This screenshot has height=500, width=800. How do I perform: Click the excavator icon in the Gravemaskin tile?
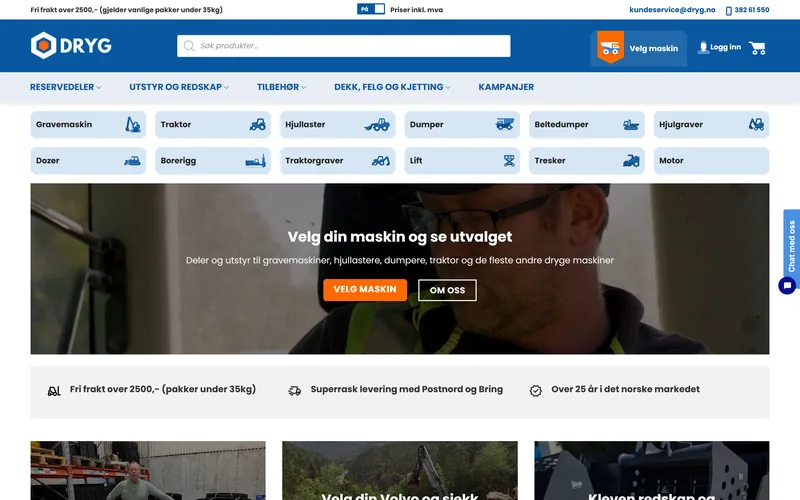pyautogui.click(x=133, y=124)
